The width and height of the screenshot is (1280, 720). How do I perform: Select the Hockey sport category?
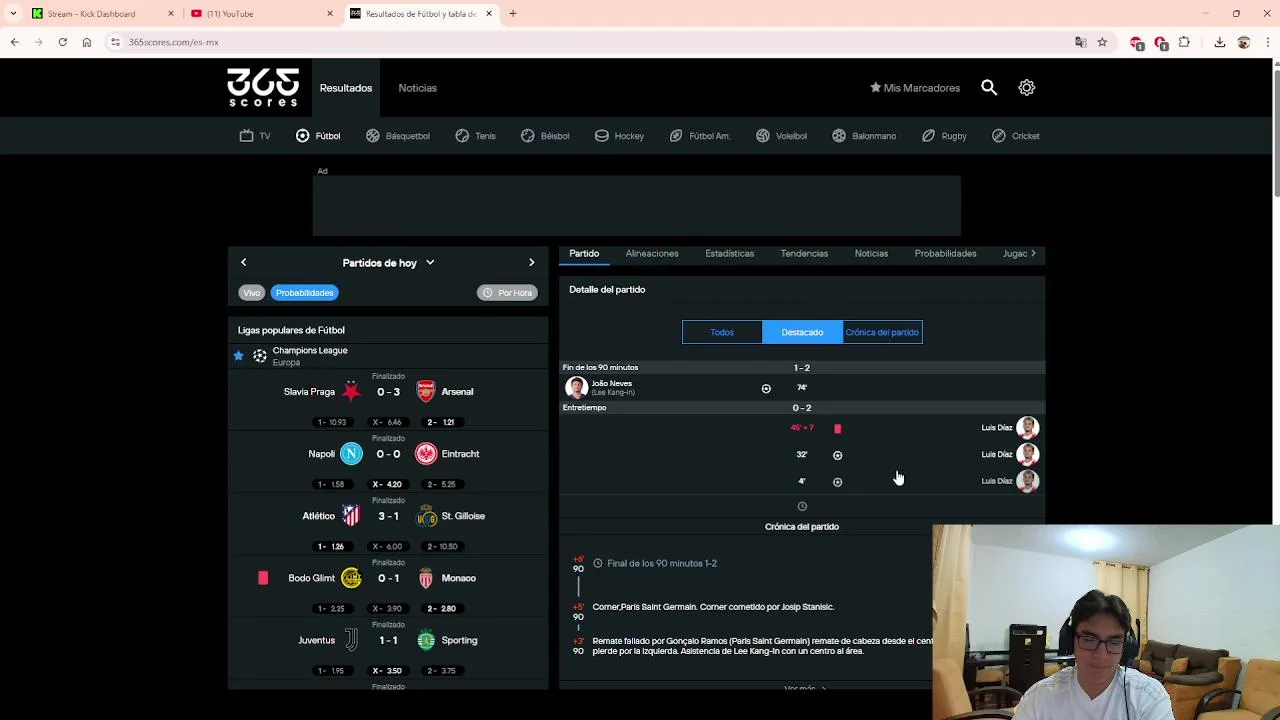620,136
